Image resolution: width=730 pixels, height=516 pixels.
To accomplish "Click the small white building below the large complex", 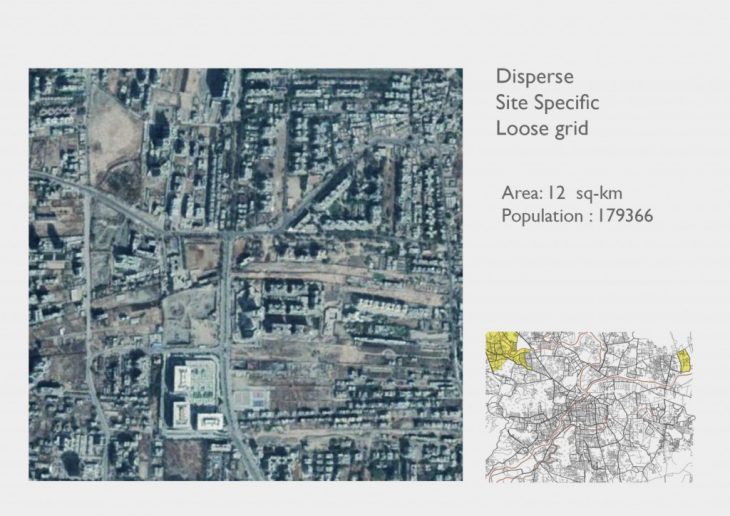I will coord(207,421).
